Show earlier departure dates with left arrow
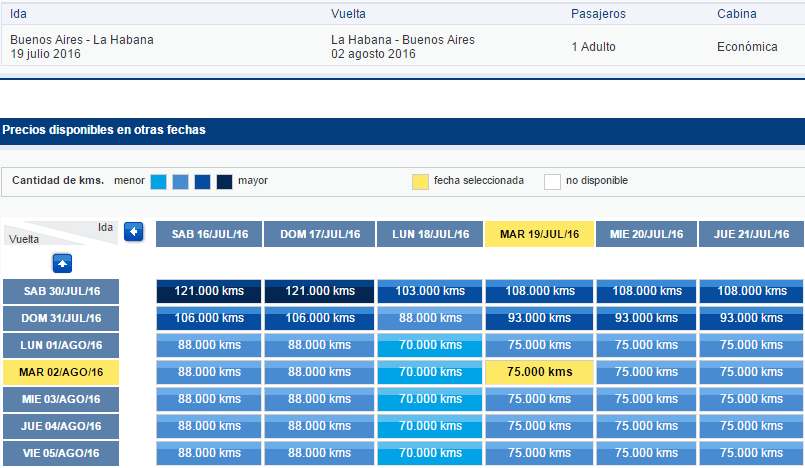Image resolution: width=805 pixels, height=468 pixels. click(x=133, y=232)
